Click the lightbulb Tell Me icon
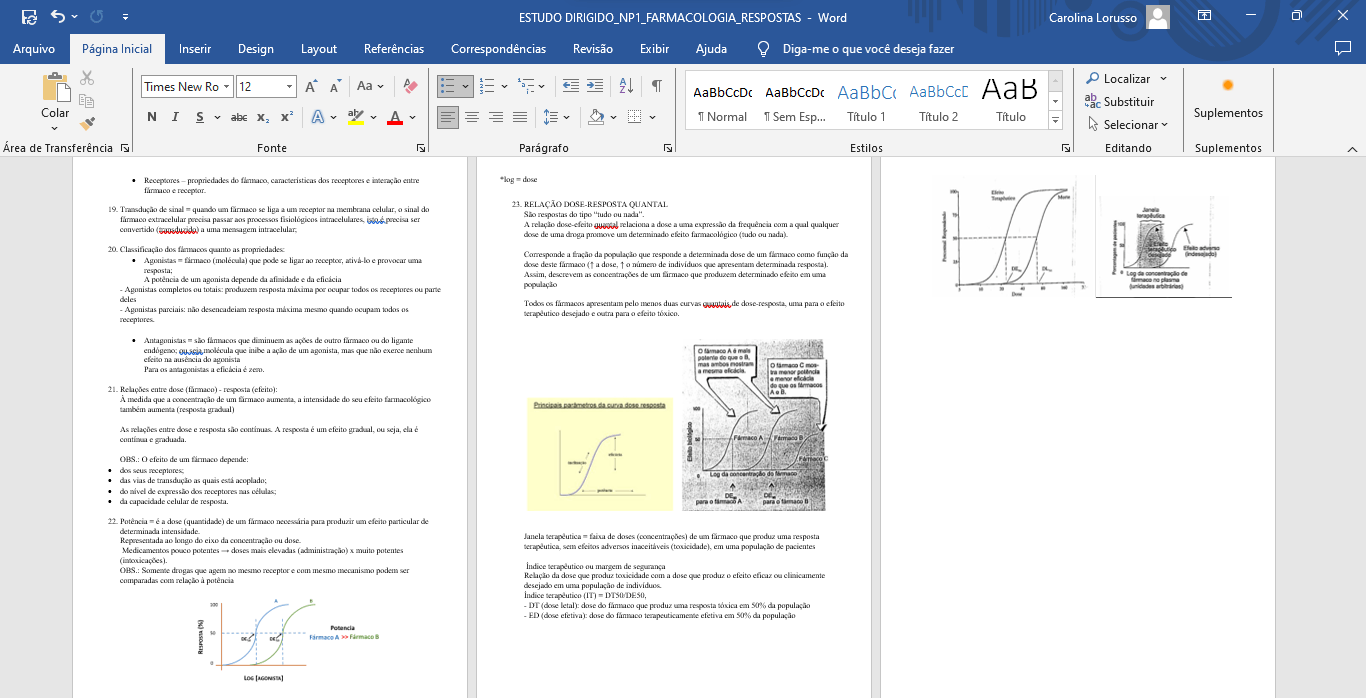 (x=764, y=48)
